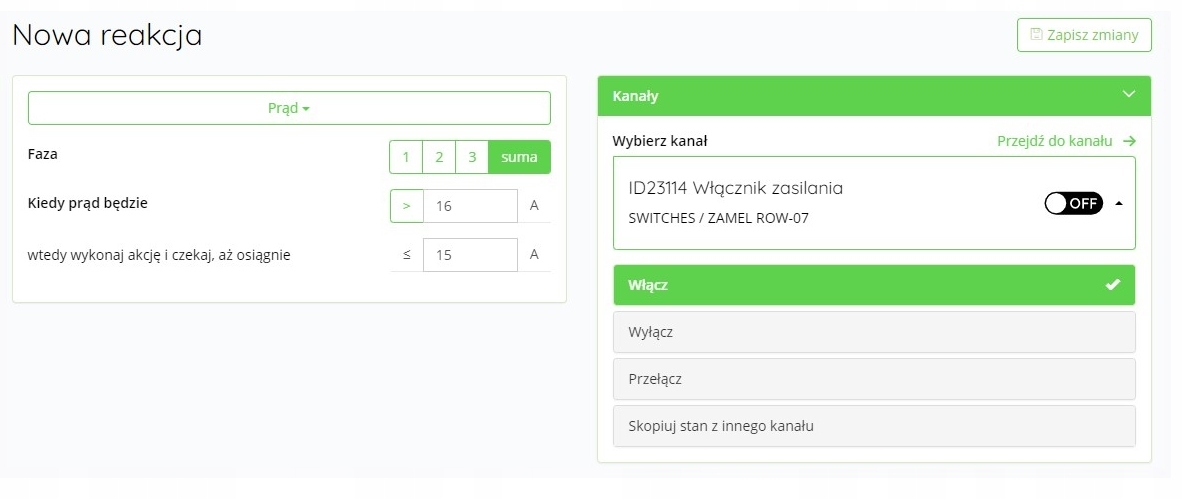
Task: Select phase 2
Action: (438, 157)
